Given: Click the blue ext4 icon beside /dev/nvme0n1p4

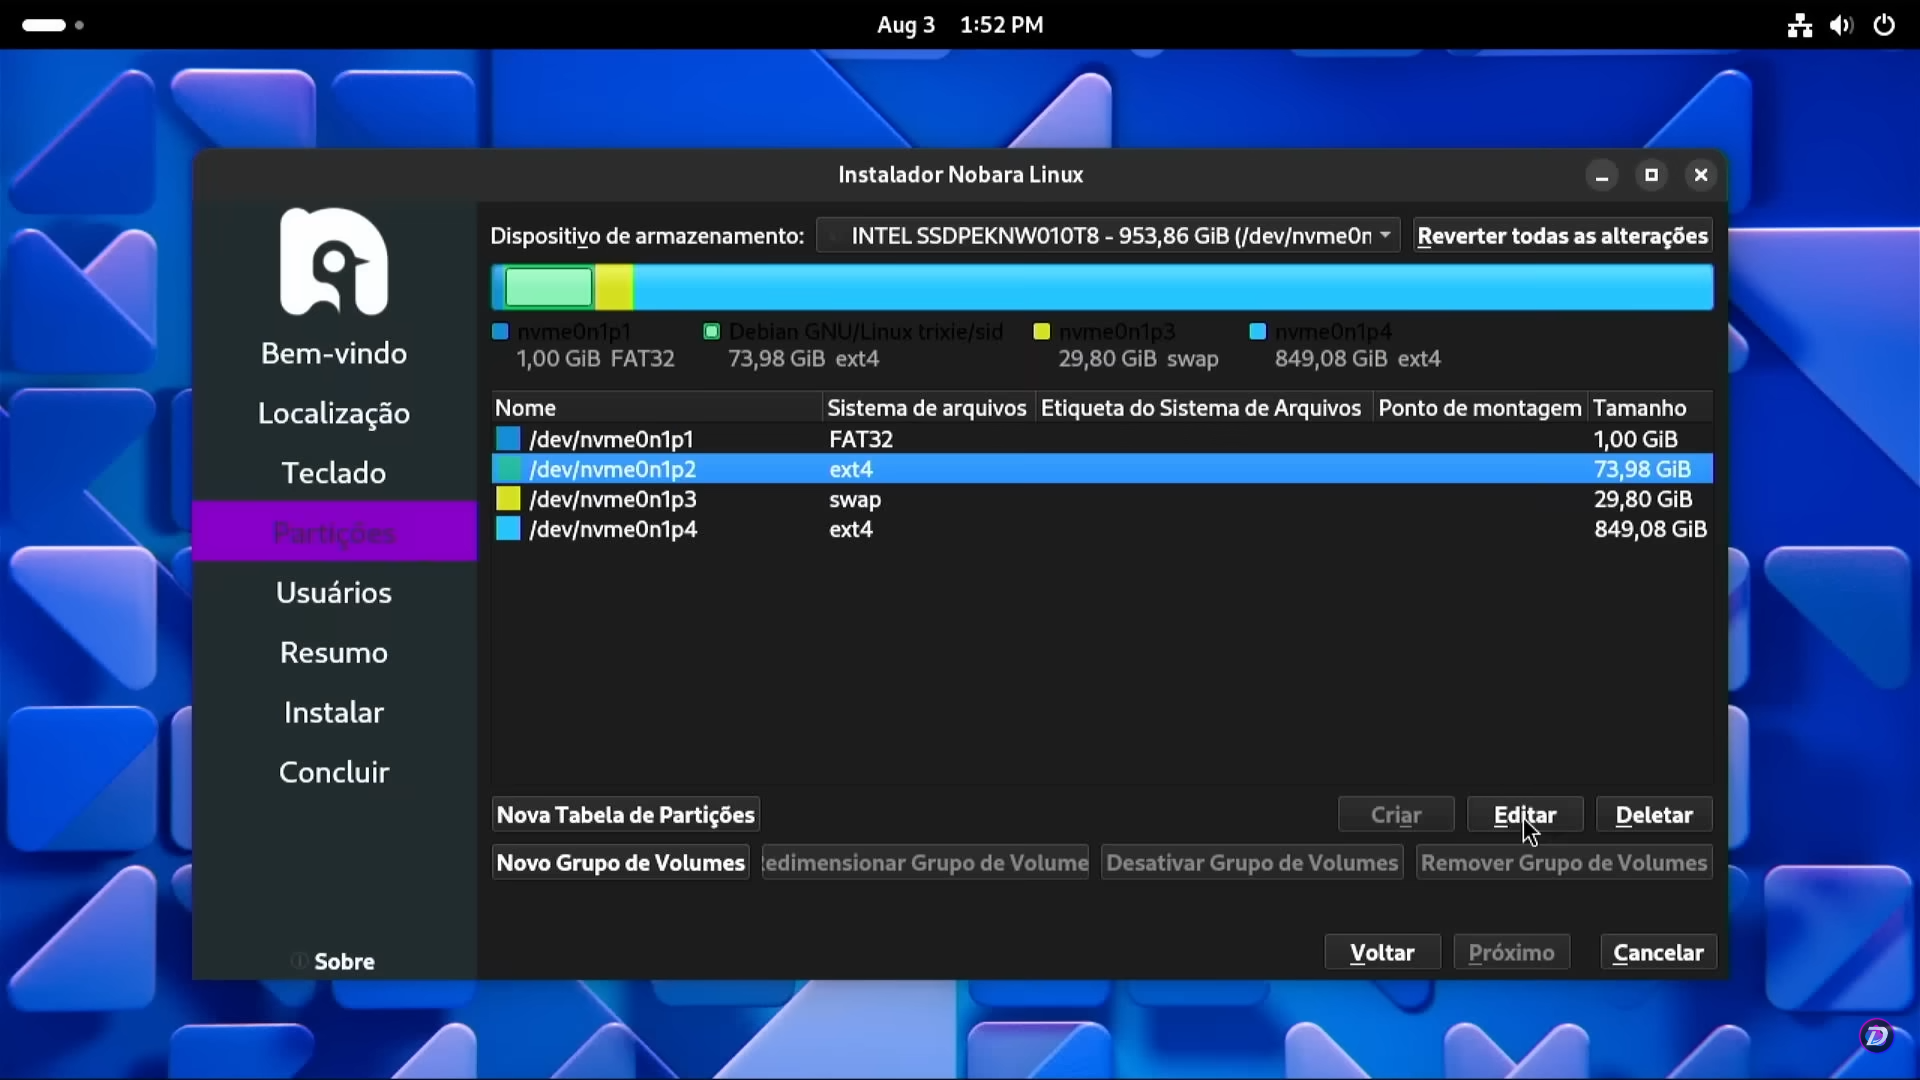Looking at the screenshot, I should click(x=508, y=528).
